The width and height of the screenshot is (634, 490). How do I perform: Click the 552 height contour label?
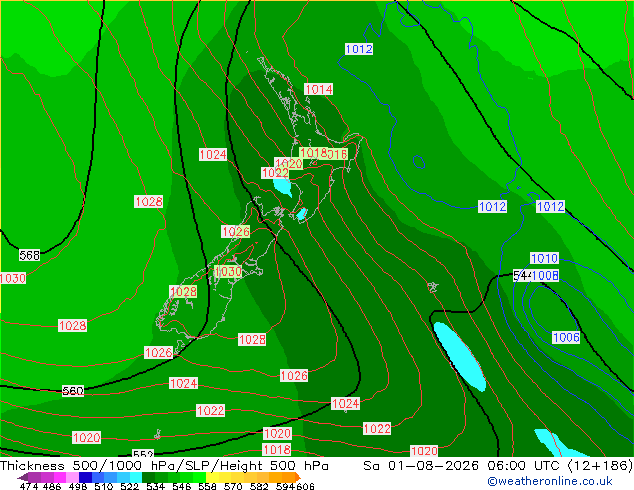point(143,453)
